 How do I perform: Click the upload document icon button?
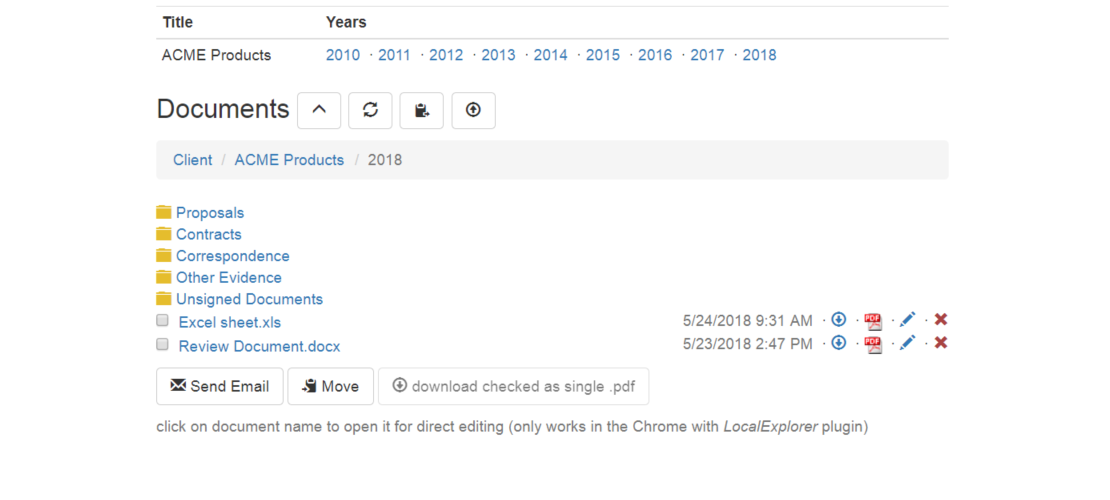click(474, 110)
